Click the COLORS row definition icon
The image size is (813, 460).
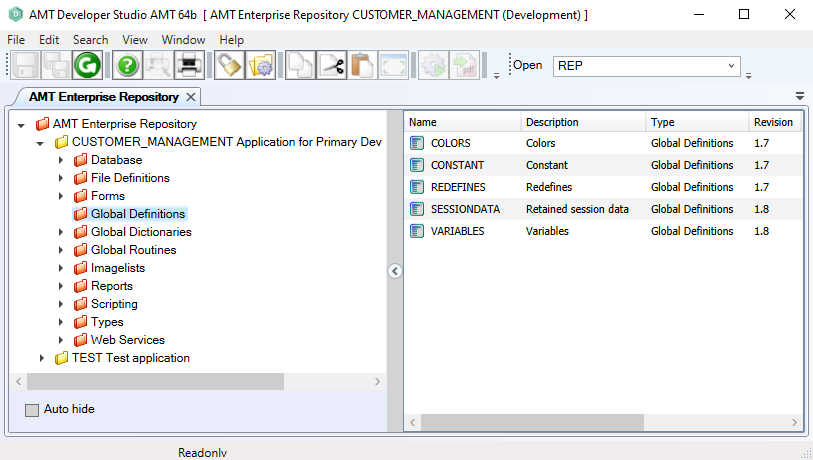[x=417, y=143]
